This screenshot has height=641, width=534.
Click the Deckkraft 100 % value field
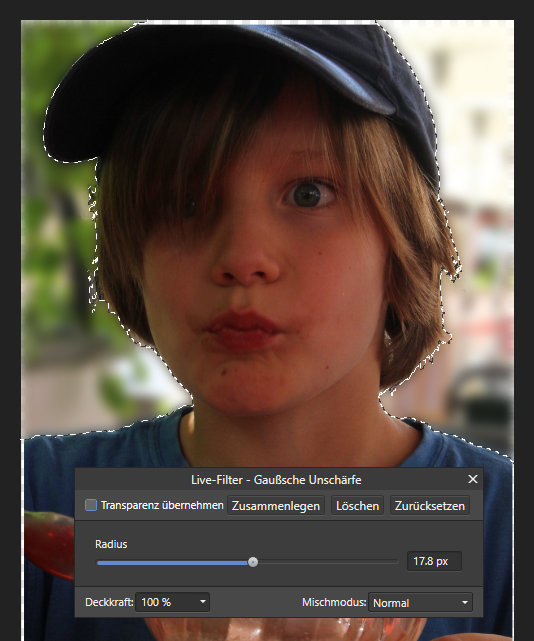pyautogui.click(x=167, y=602)
